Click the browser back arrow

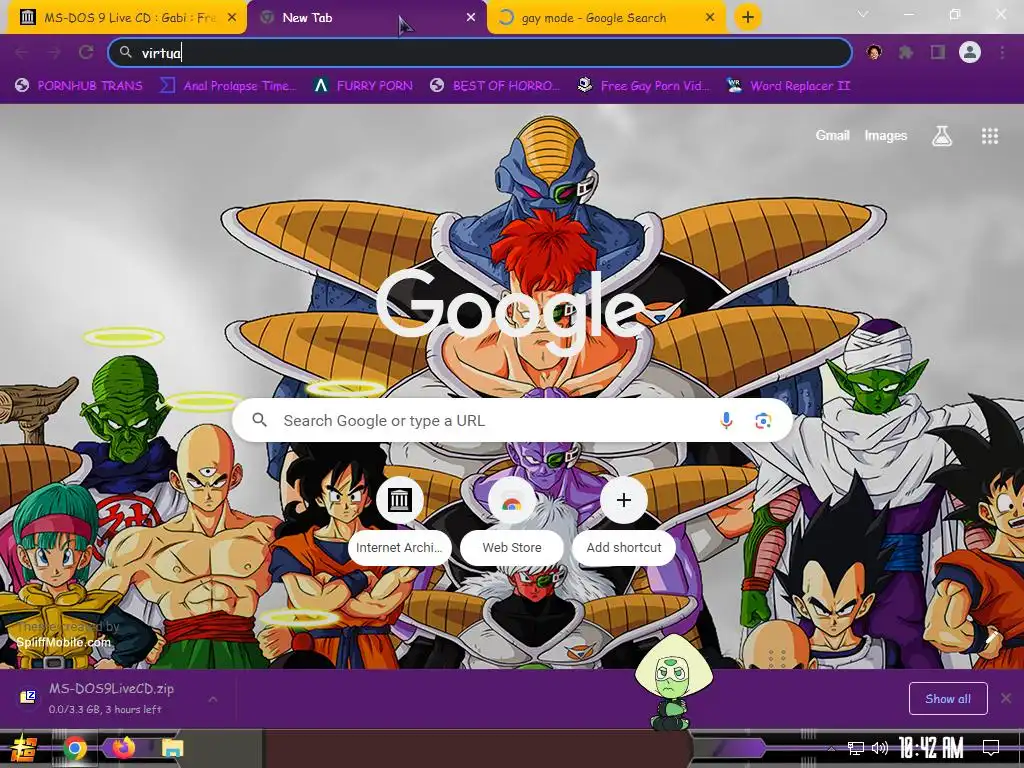click(x=22, y=53)
